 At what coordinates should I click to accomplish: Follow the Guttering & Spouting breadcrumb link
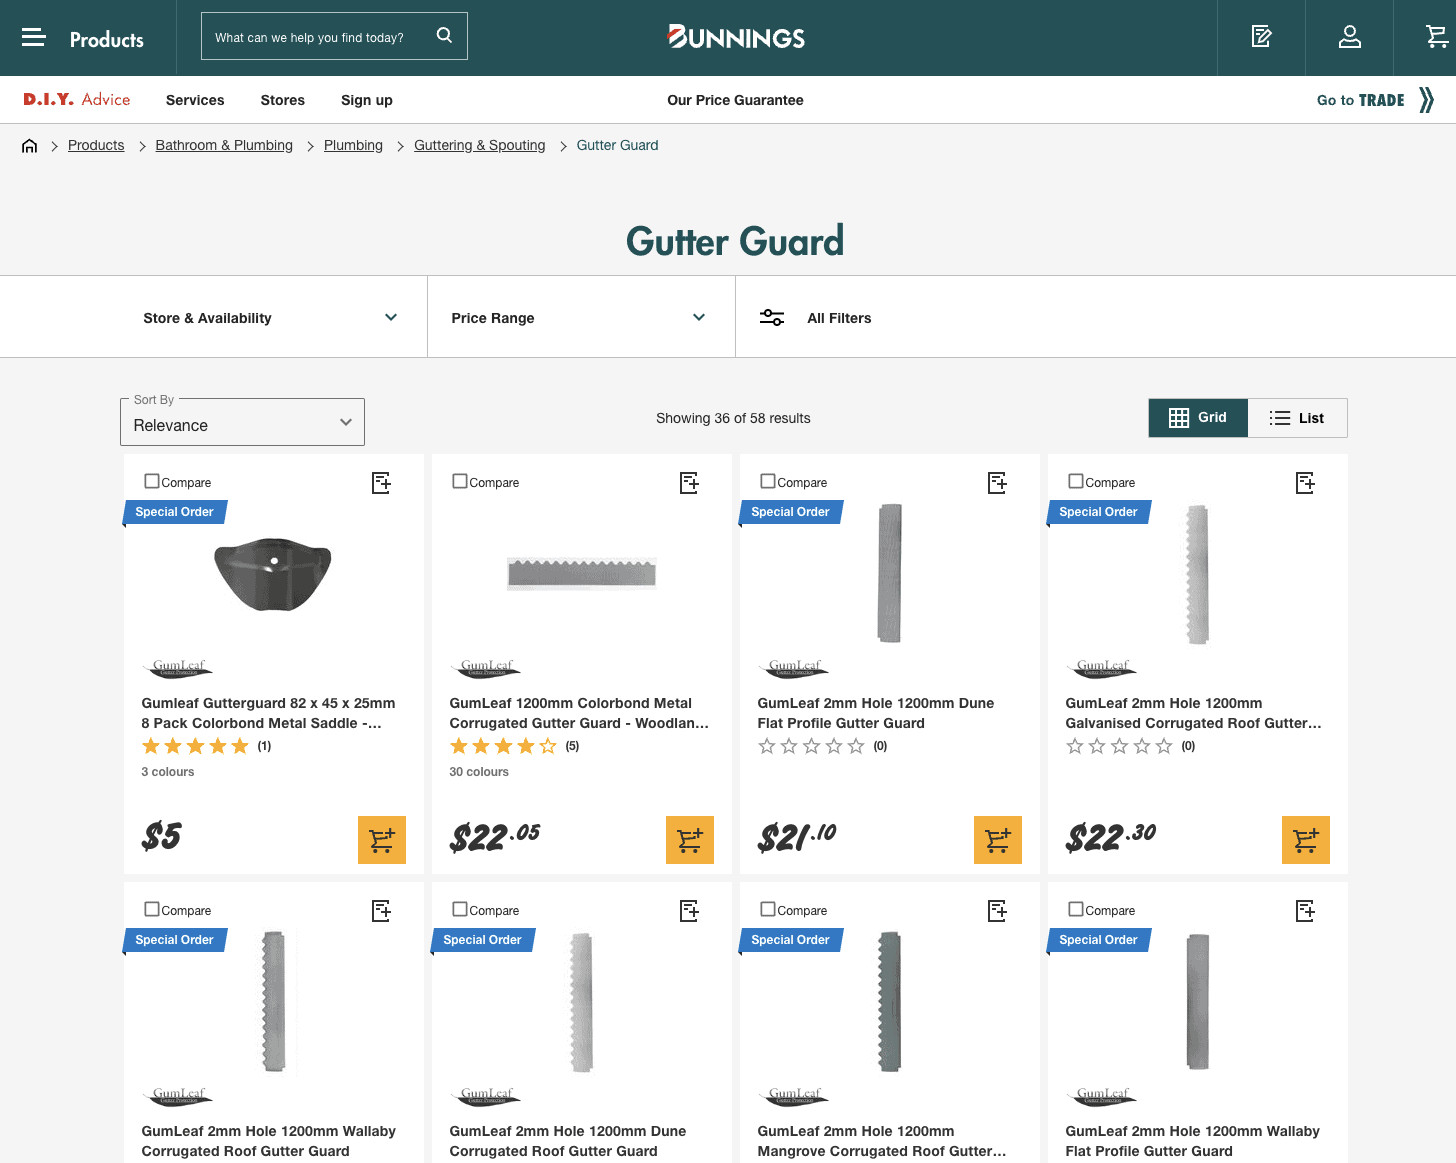tap(479, 145)
